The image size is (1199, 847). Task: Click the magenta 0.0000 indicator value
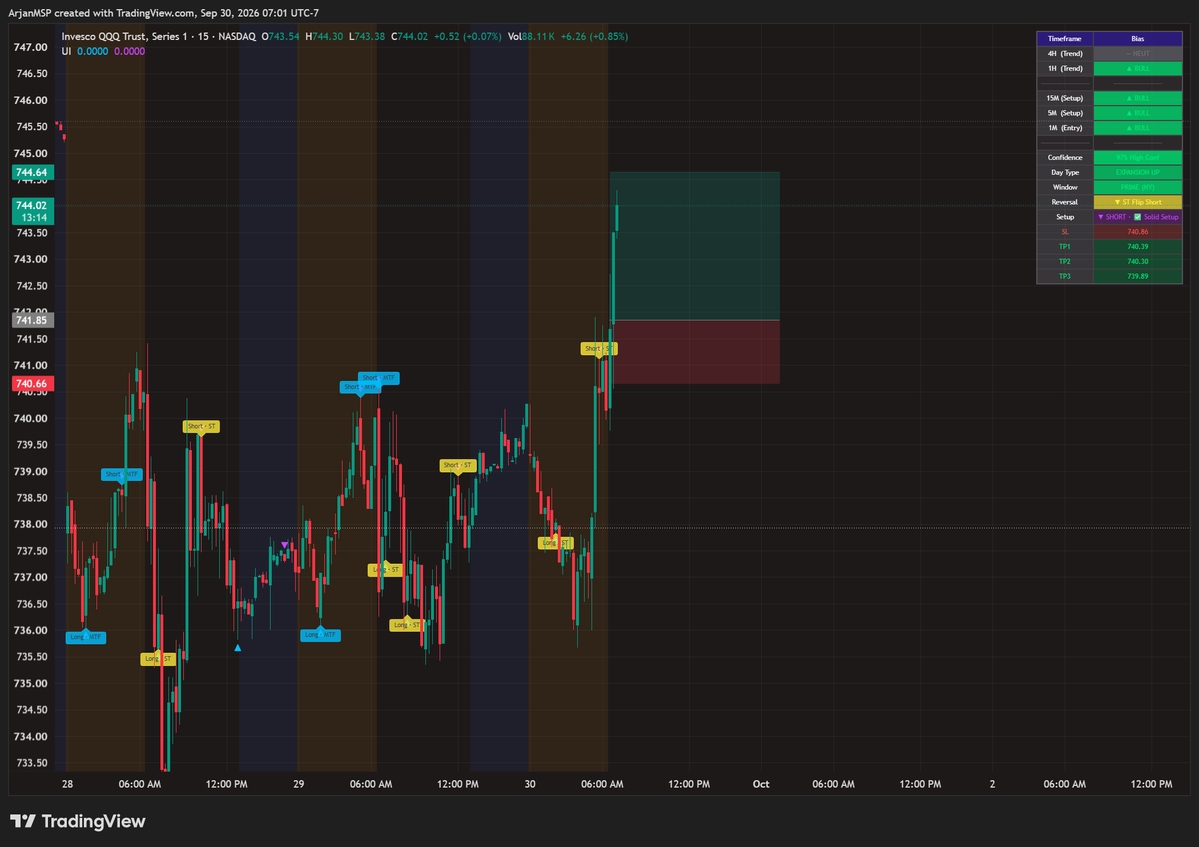click(x=129, y=51)
